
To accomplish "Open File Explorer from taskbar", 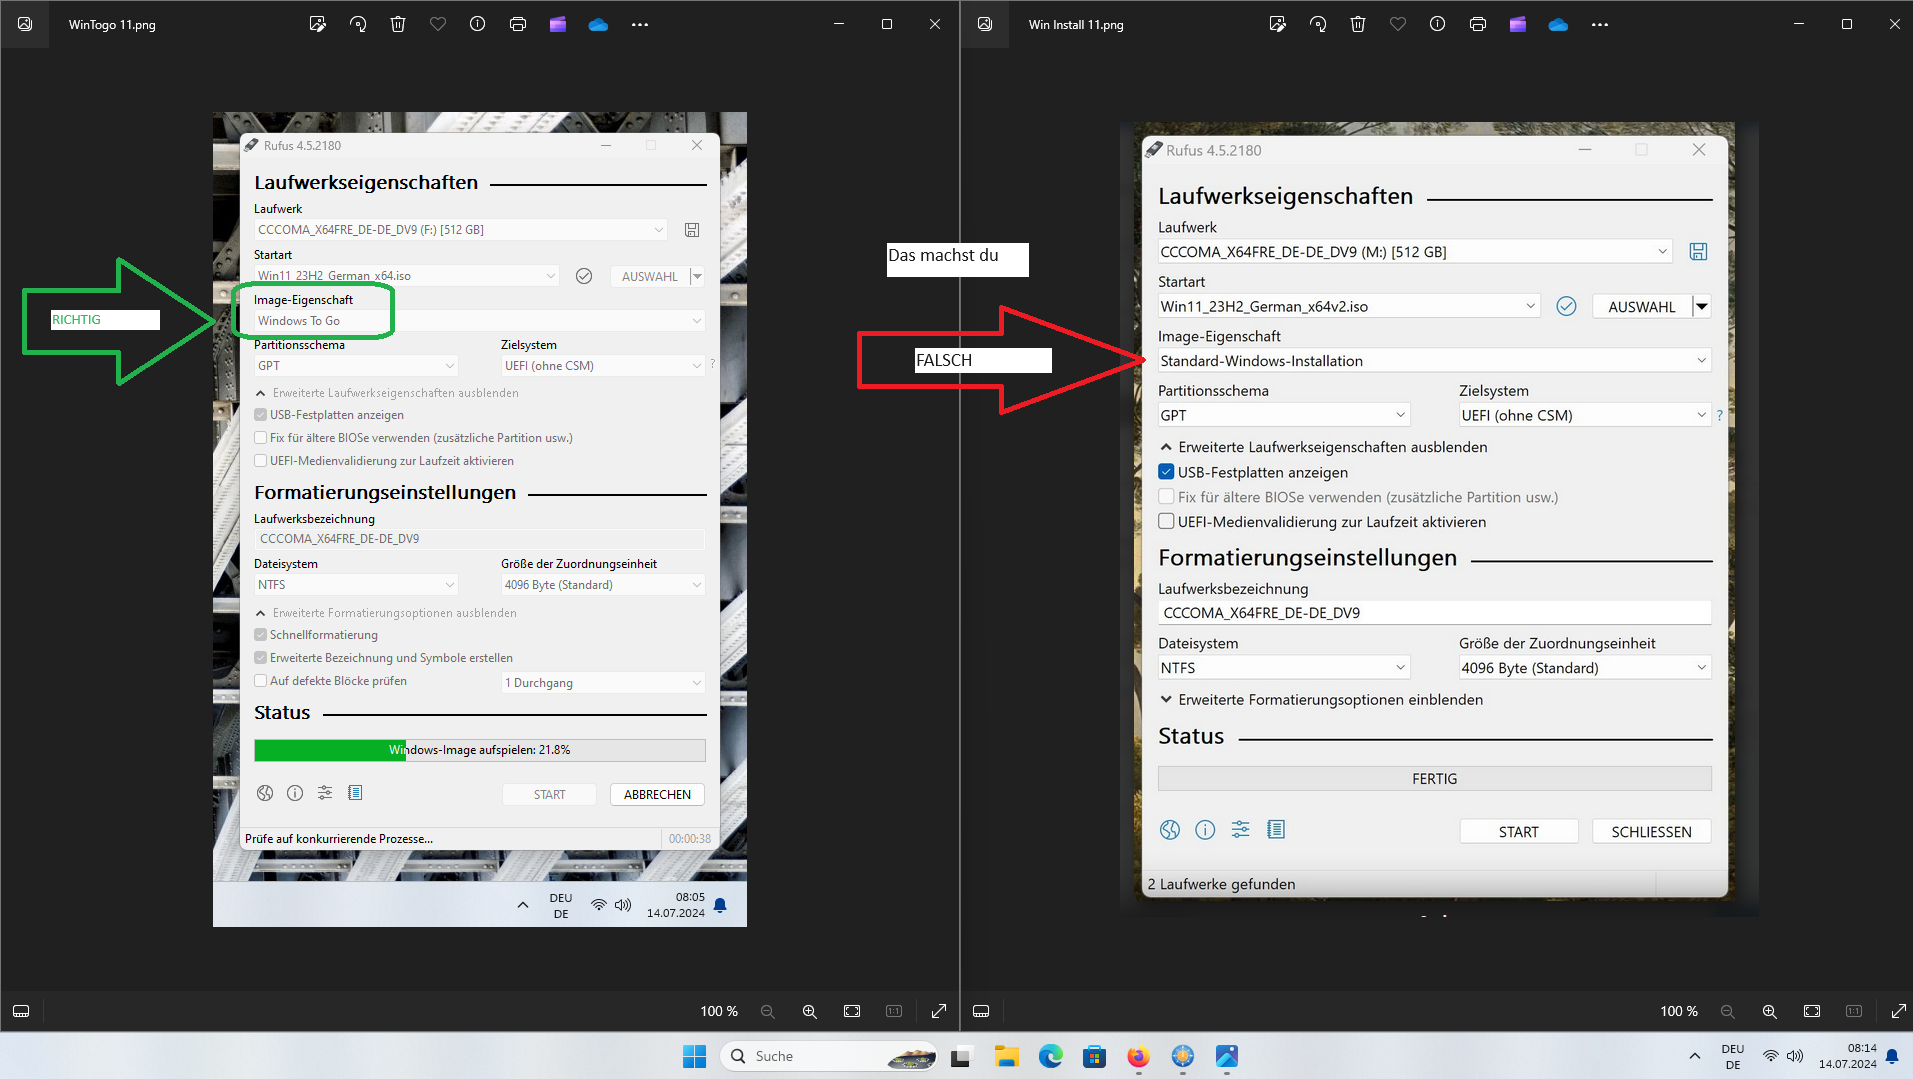I will (x=1006, y=1056).
